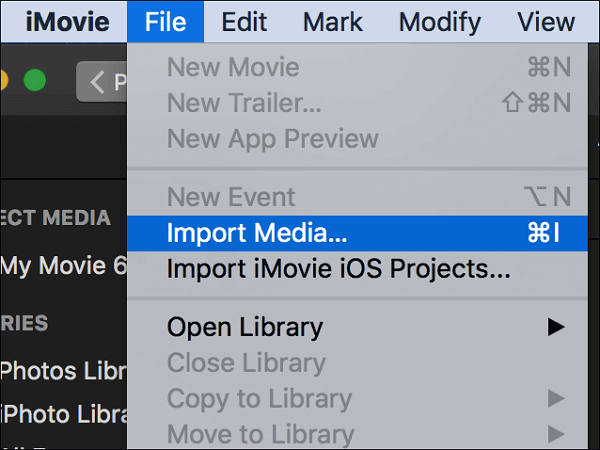Expand the Open Library submenu
Screen dimensions: 600x450
pos(245,326)
